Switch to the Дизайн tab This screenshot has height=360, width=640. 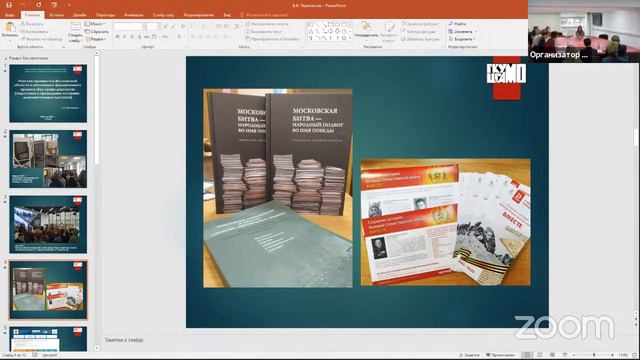[x=80, y=15]
